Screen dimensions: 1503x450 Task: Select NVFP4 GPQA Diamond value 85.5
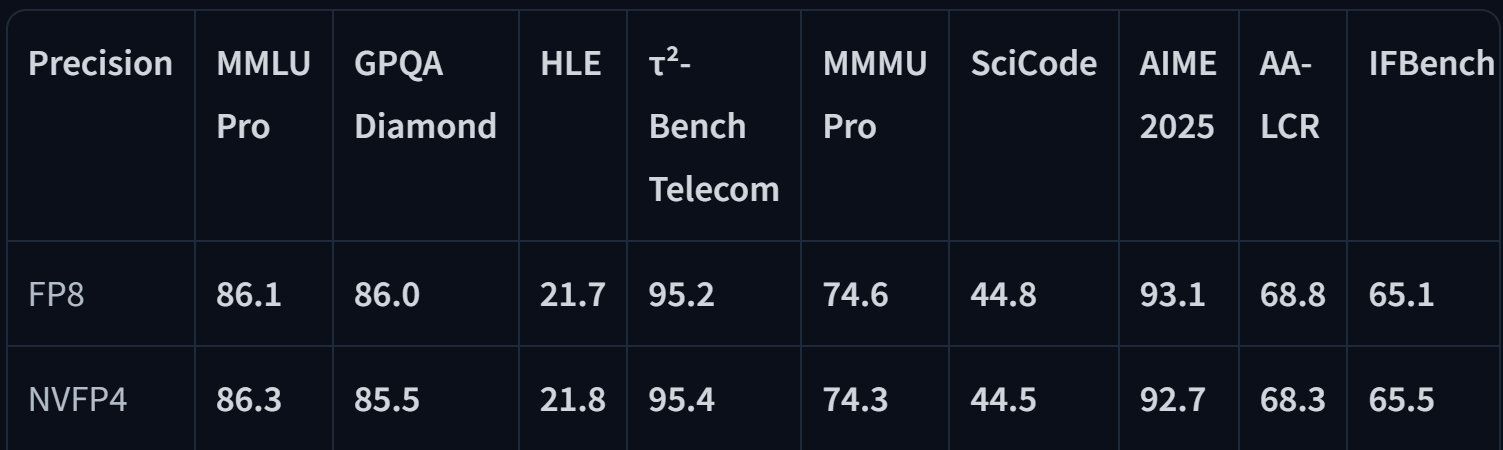point(387,401)
